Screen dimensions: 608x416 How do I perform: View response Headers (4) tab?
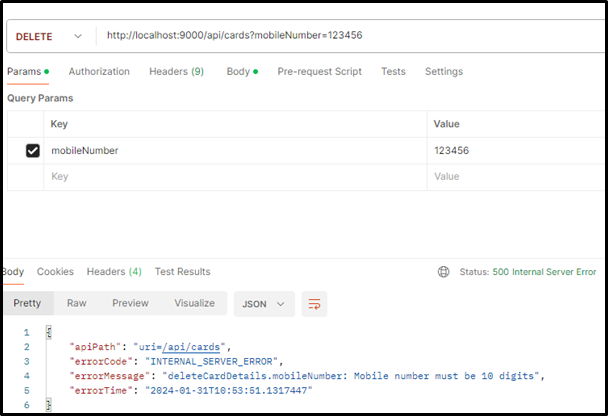click(113, 272)
